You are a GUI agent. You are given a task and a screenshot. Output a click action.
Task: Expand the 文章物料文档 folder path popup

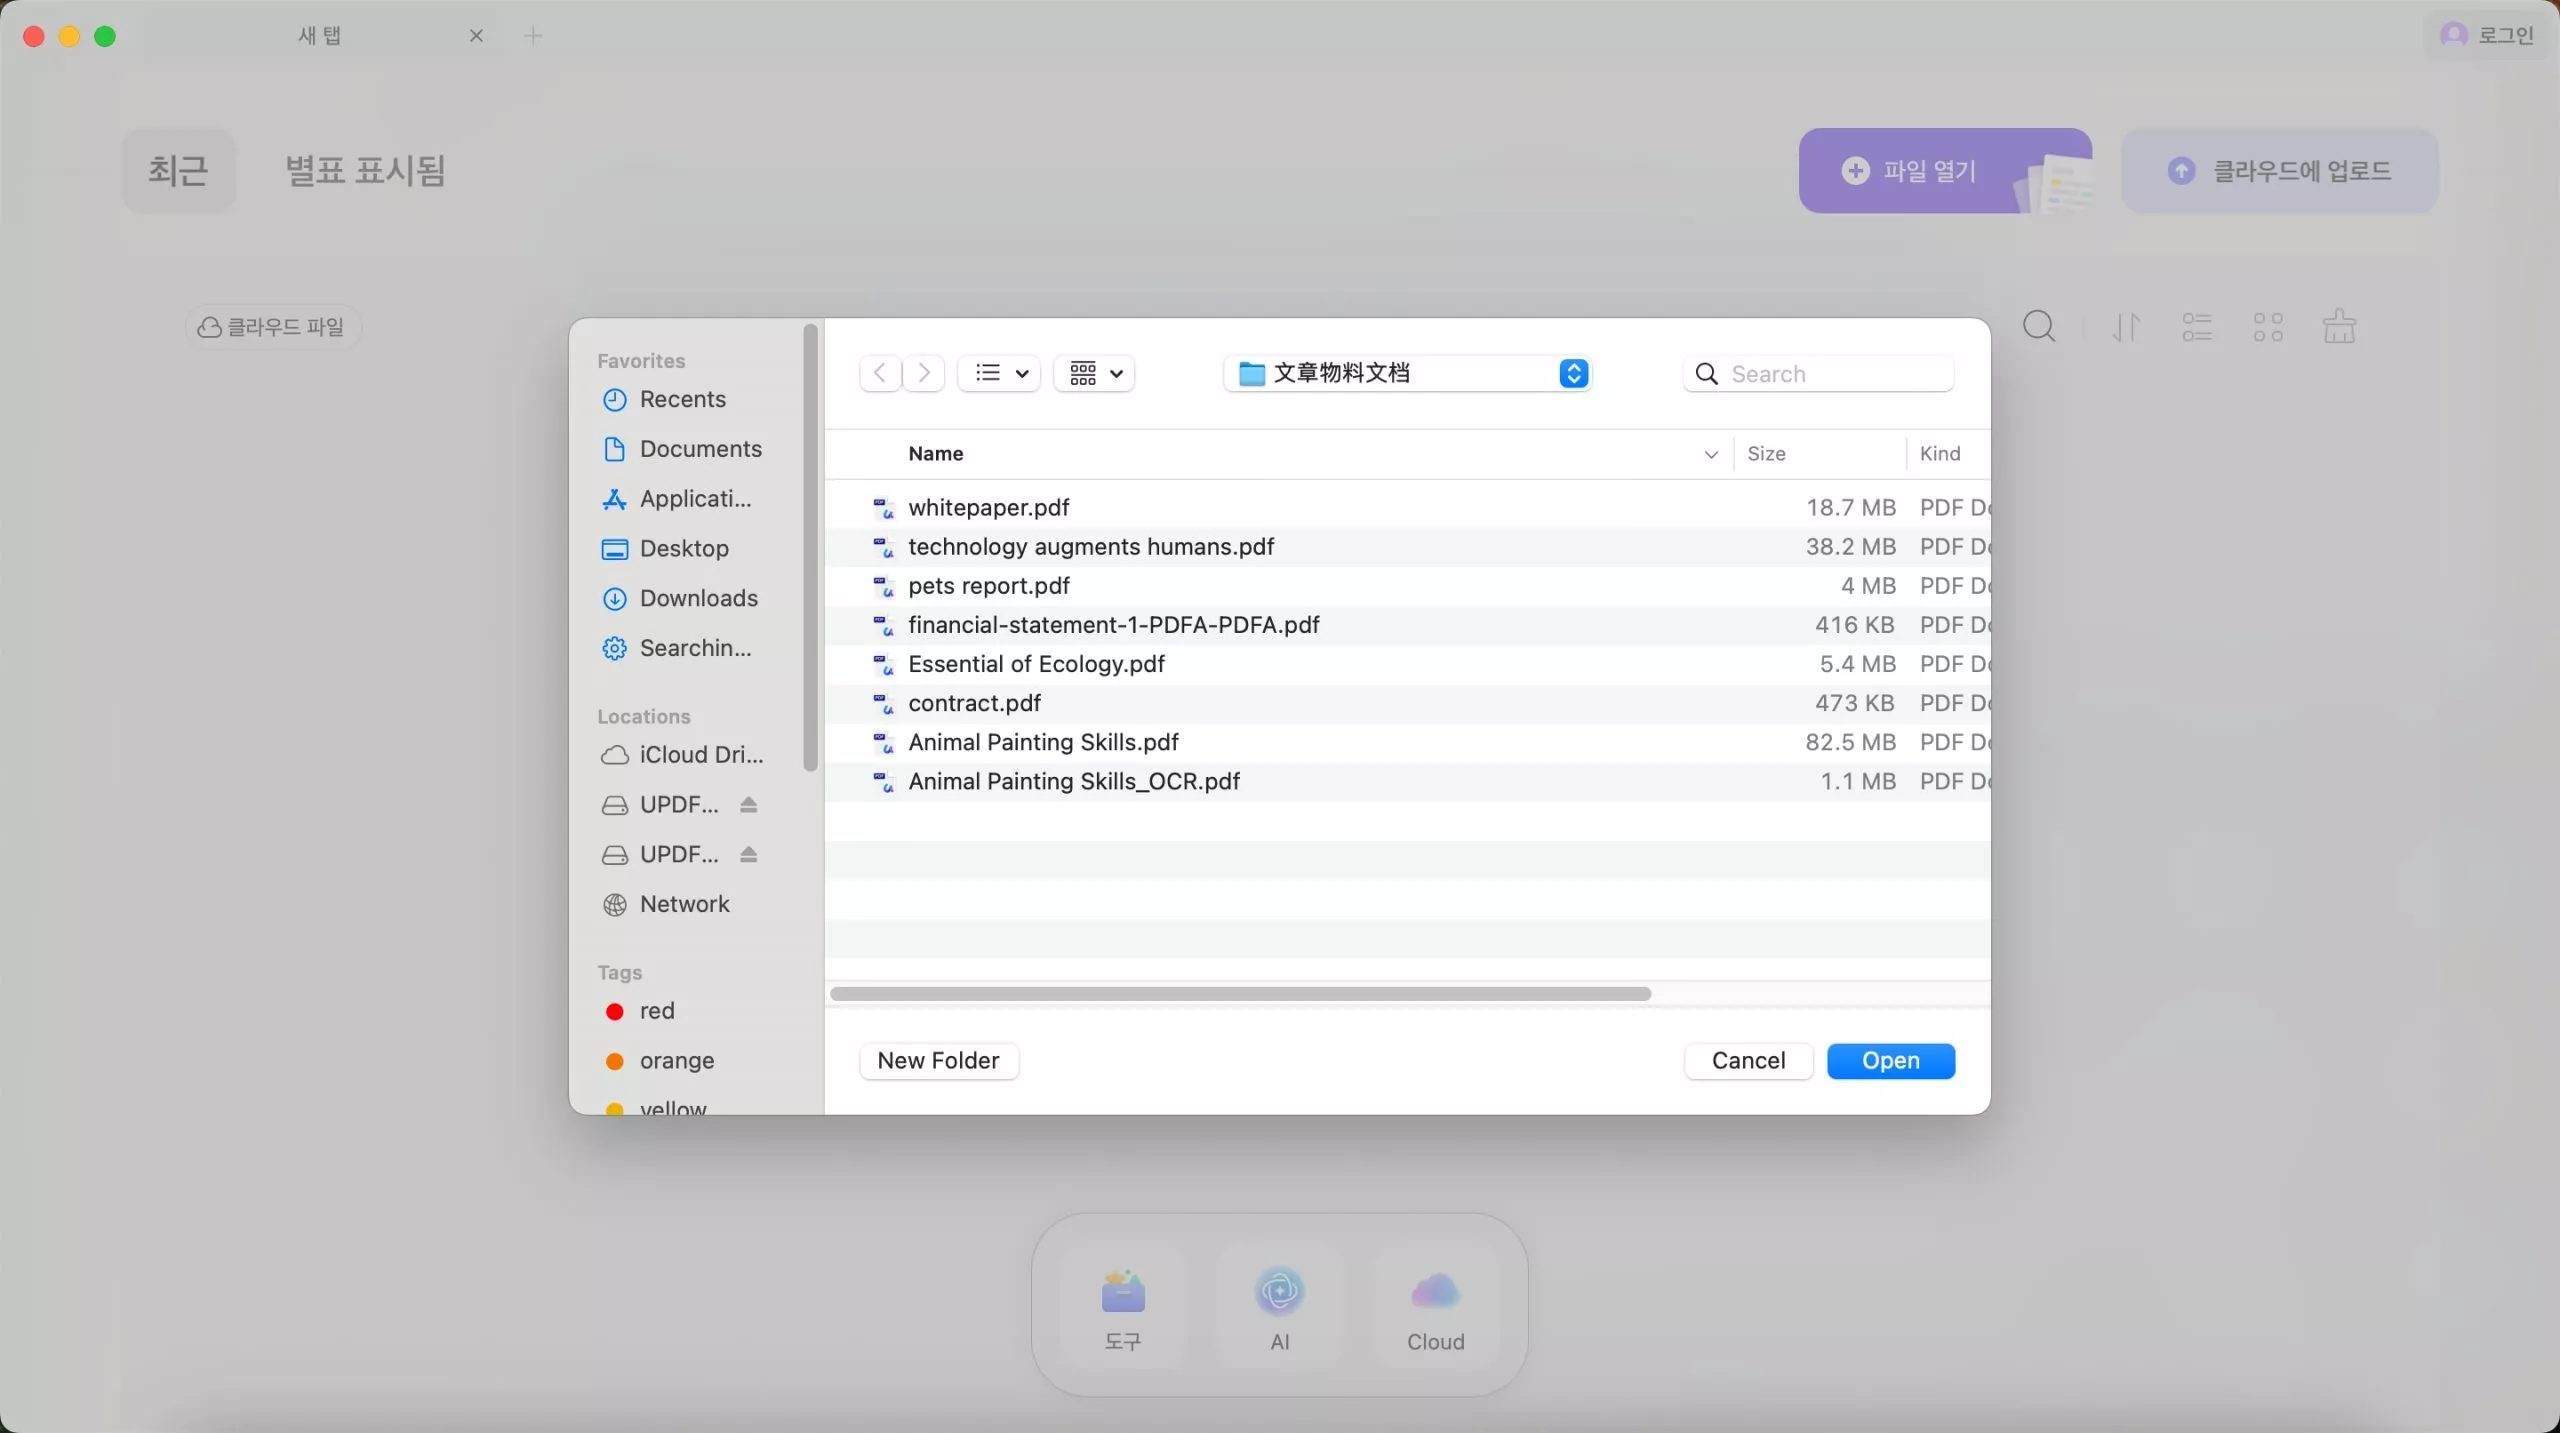(1408, 373)
